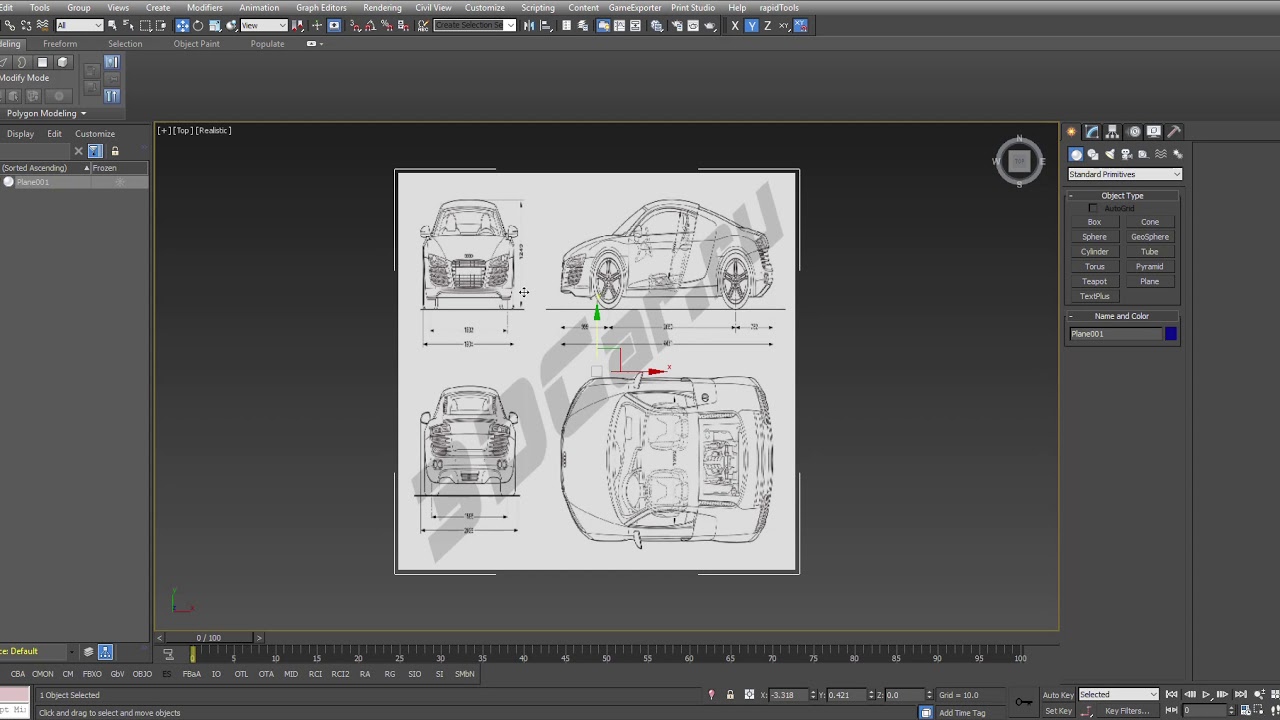This screenshot has width=1280, height=720.
Task: Click the ViewCube in the viewport
Action: pyautogui.click(x=1019, y=161)
